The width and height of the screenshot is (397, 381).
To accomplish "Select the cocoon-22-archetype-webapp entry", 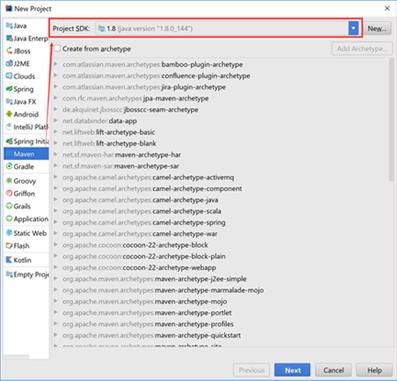I will click(169, 267).
